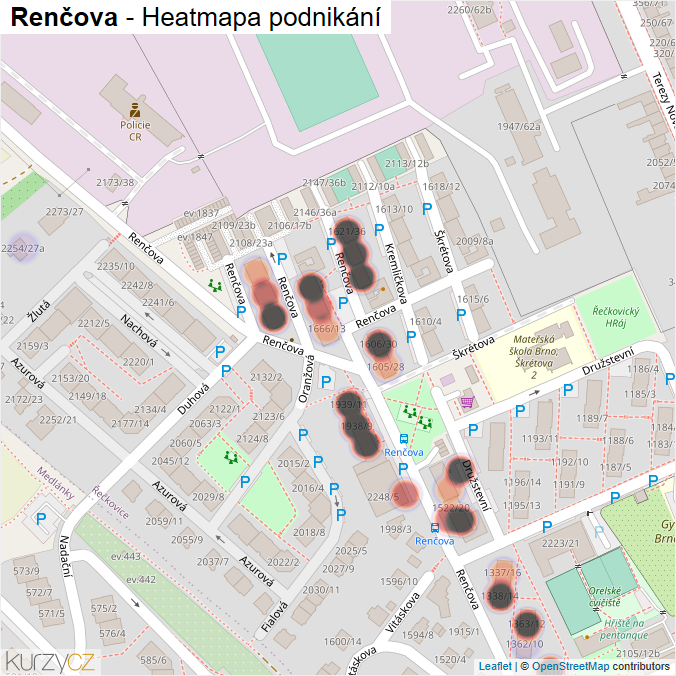Click the Řečkovice district boundary label
The image size is (676, 676).
(x=110, y=503)
